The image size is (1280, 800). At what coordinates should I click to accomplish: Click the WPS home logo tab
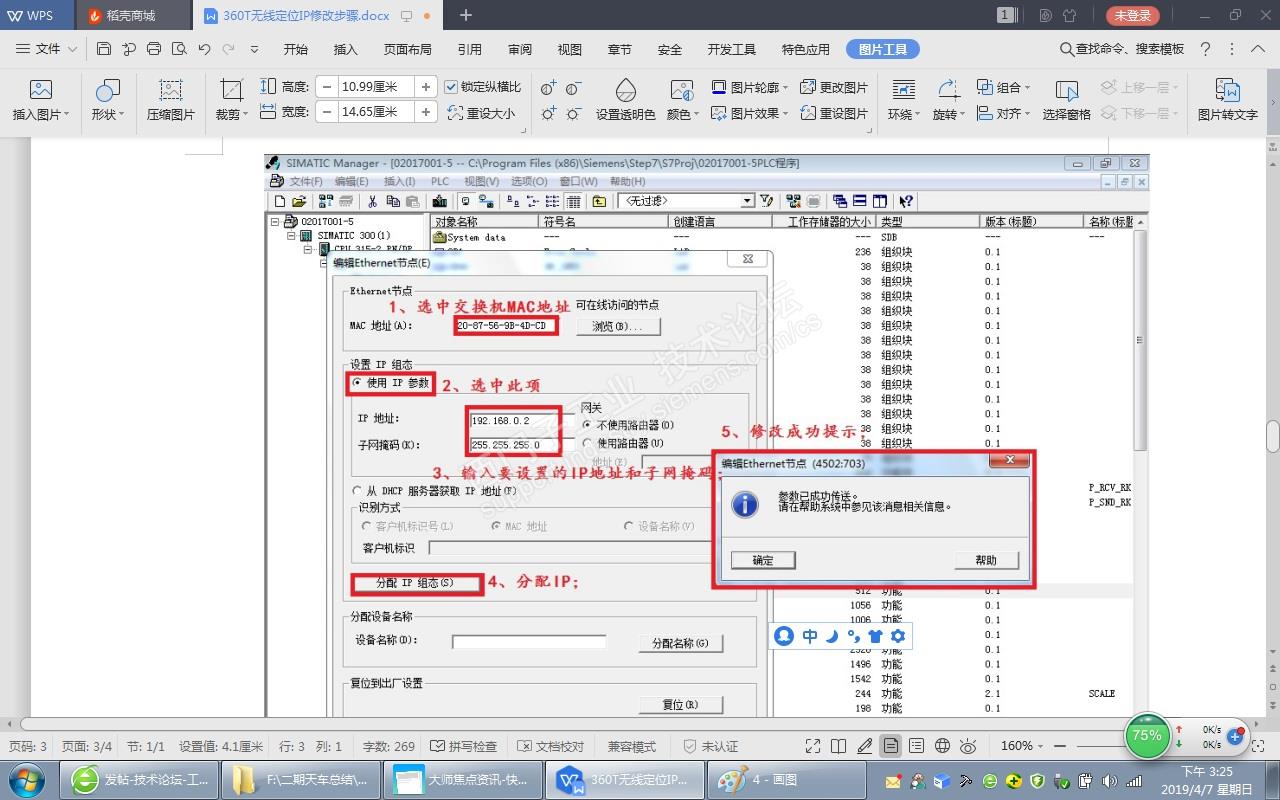pos(38,15)
